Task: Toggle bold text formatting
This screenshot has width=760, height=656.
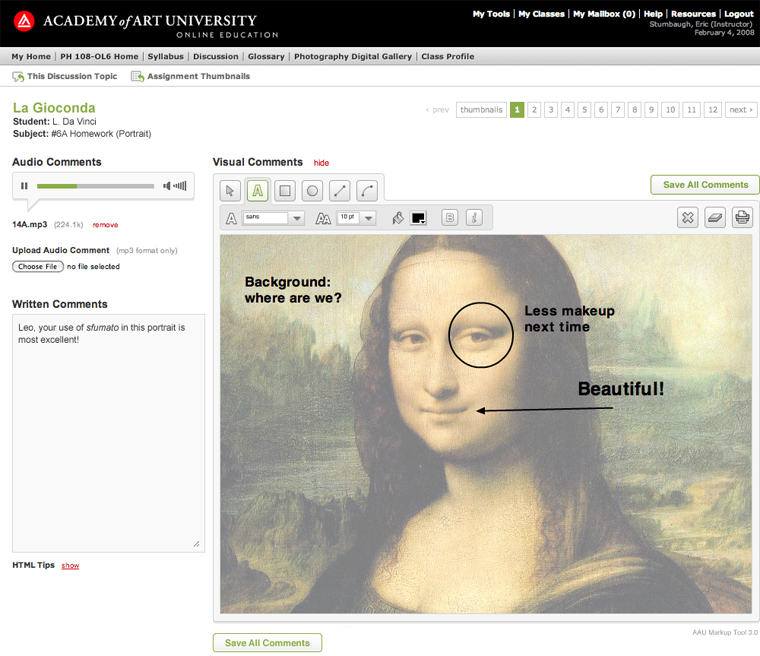Action: (x=450, y=218)
